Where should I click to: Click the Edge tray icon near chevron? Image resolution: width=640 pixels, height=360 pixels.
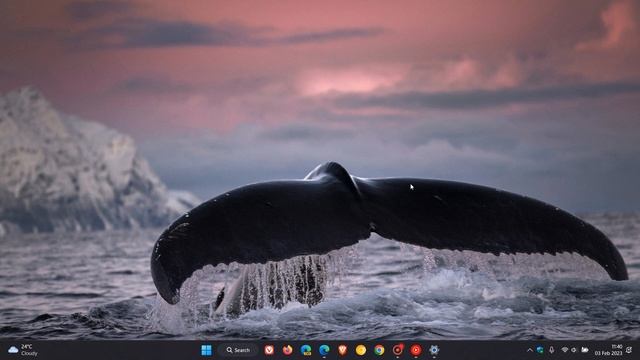pos(540,350)
